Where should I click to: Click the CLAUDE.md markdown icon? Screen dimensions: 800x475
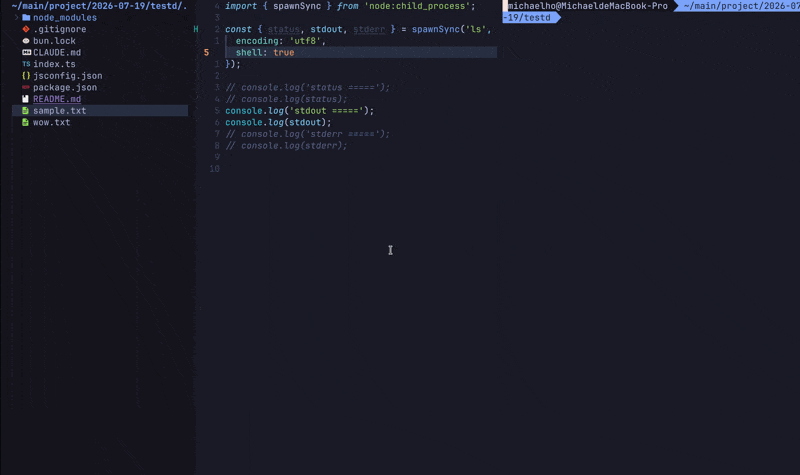(x=27, y=53)
